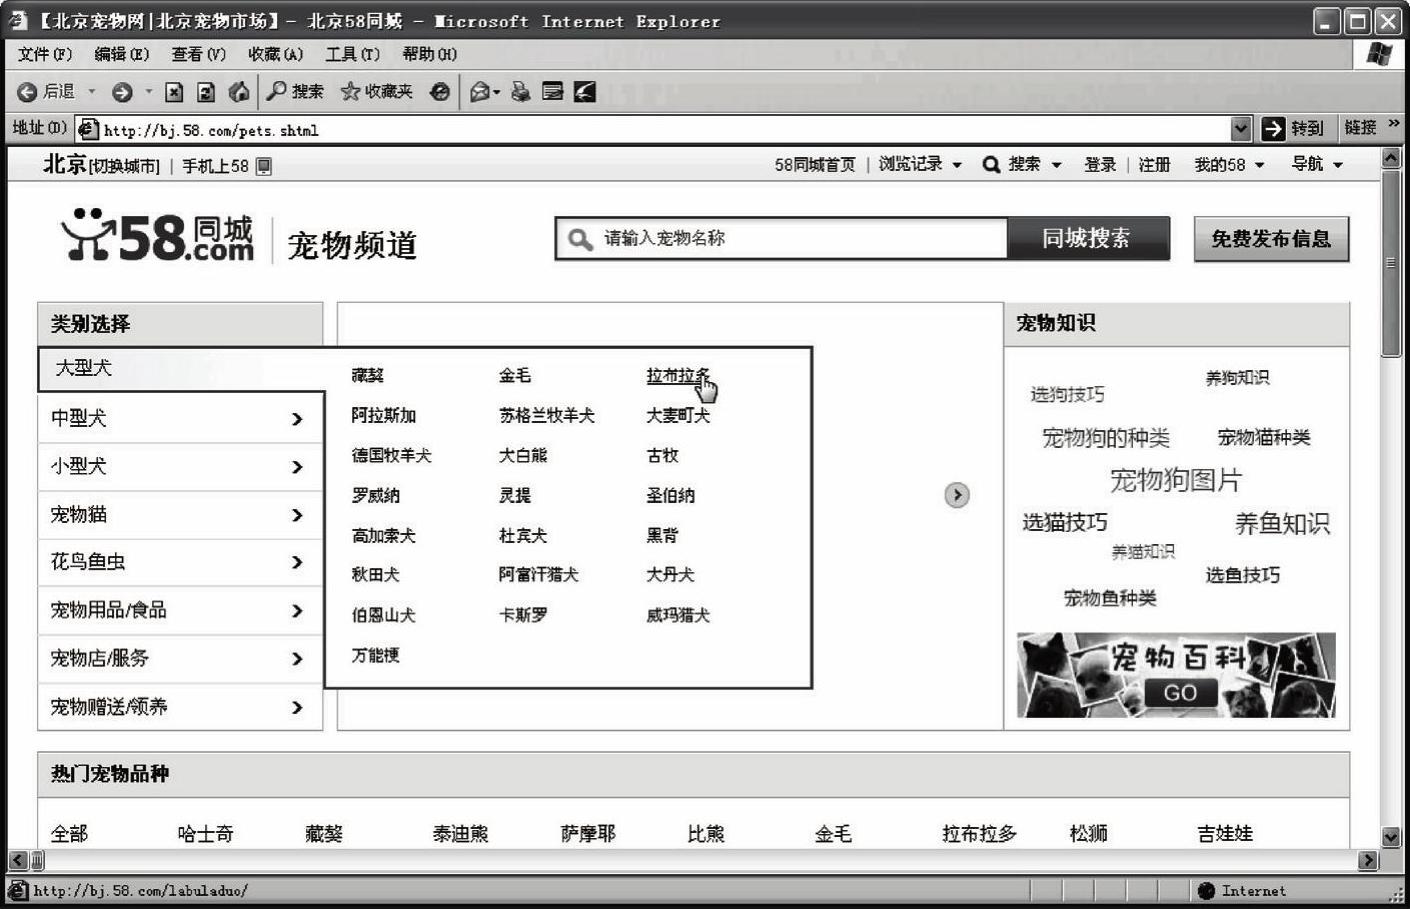Click the Messenger icon in toolbar
Screen dimensions: 1410x909
tap(585, 92)
